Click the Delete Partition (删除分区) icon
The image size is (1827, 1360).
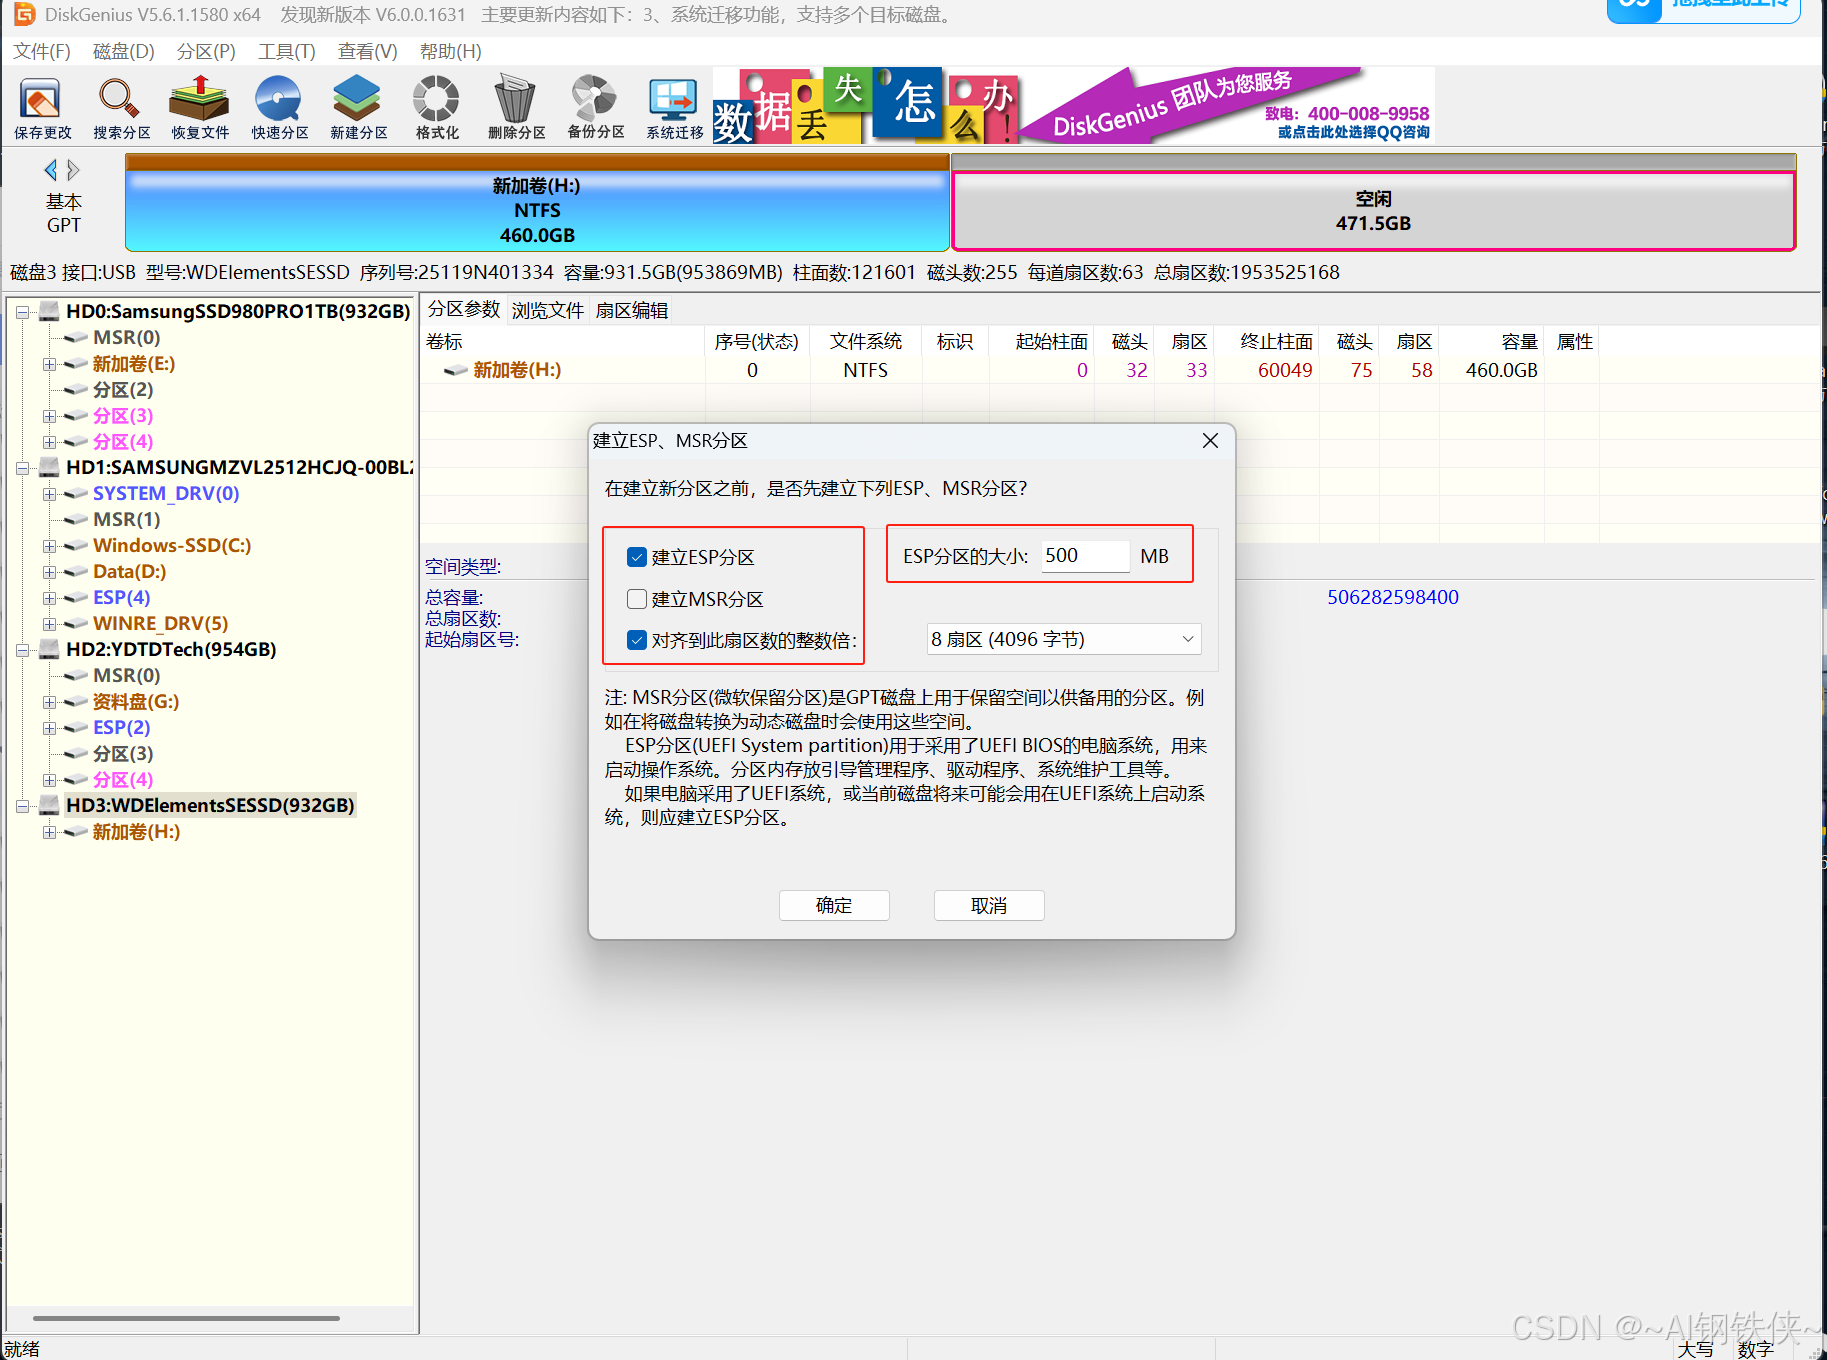click(x=516, y=107)
